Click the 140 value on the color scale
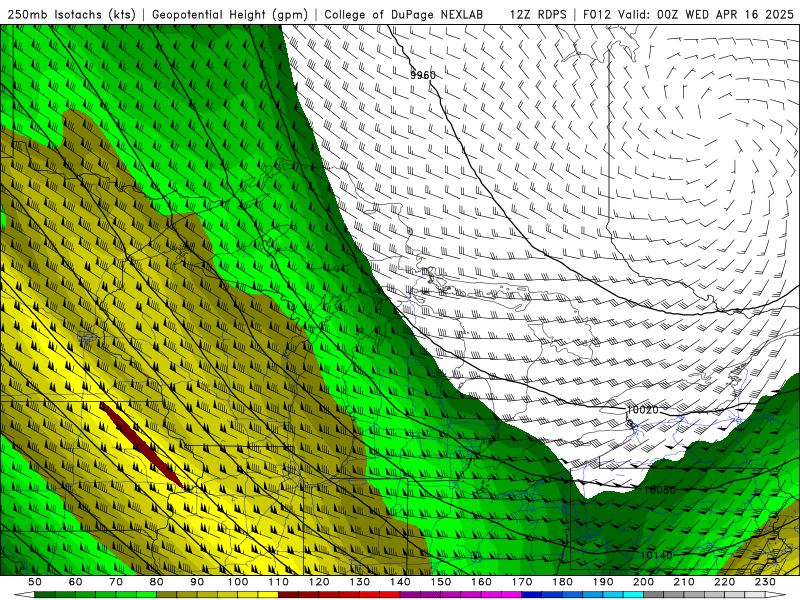Image resolution: width=800 pixels, height=600 pixels. click(x=400, y=582)
